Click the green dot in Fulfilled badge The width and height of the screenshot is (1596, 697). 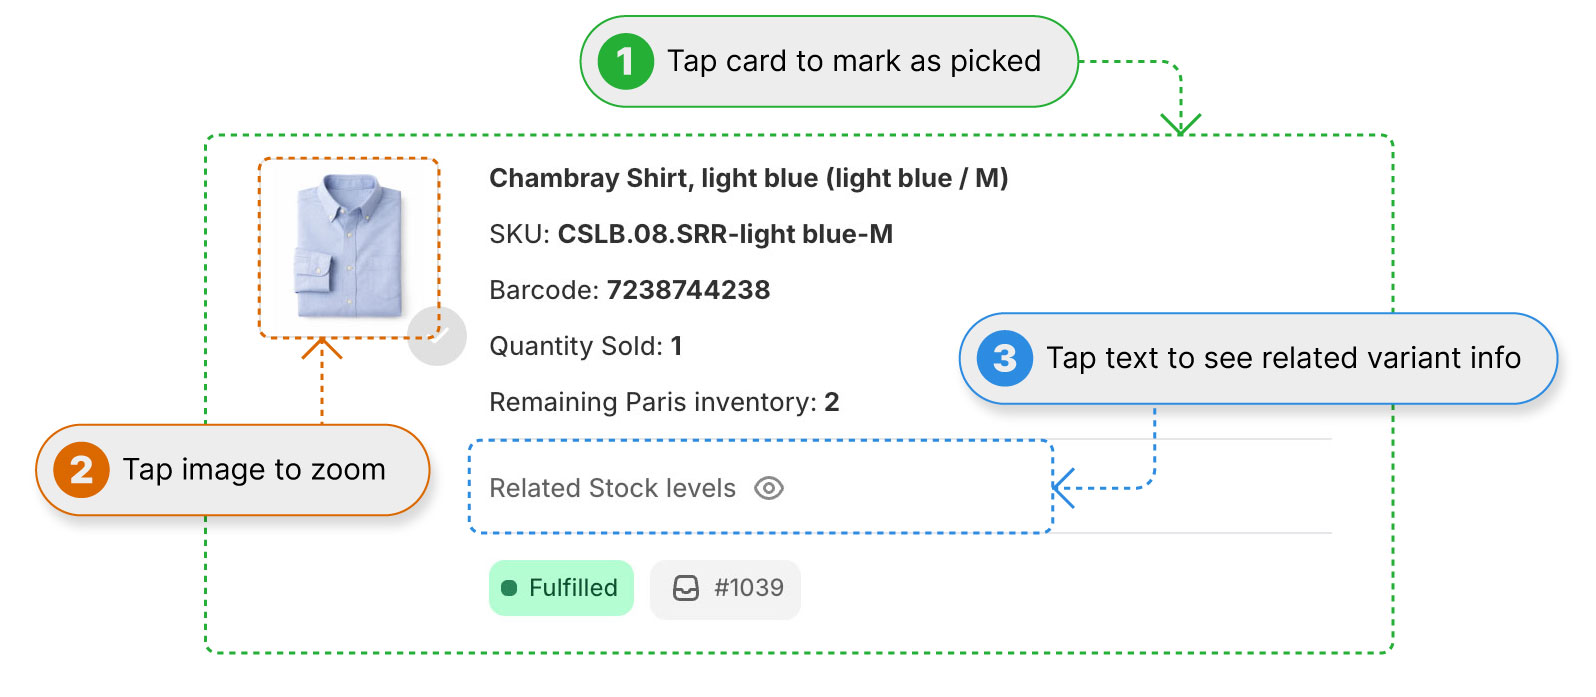click(x=509, y=588)
